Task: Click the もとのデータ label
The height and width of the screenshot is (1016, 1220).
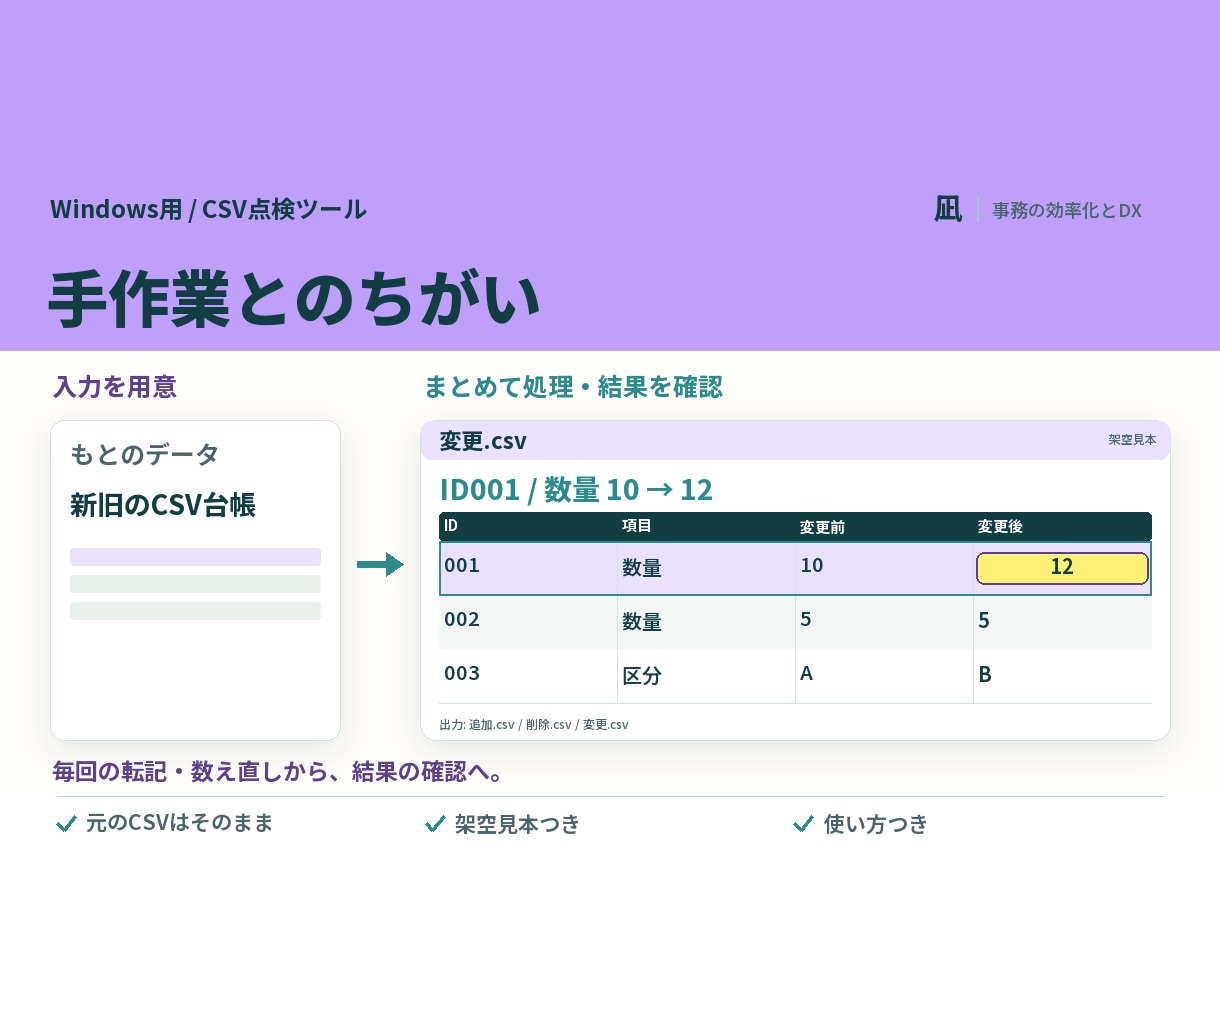Action: click(x=144, y=454)
